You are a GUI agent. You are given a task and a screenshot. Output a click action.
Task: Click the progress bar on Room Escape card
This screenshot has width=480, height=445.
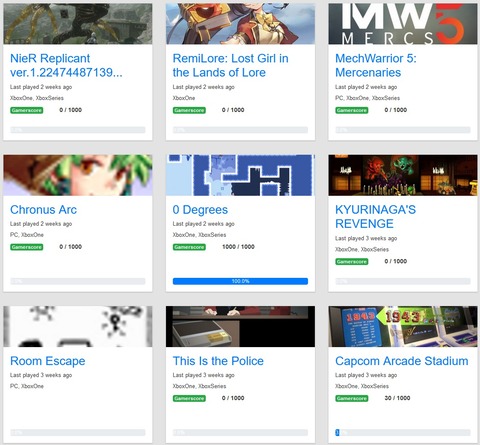78,433
